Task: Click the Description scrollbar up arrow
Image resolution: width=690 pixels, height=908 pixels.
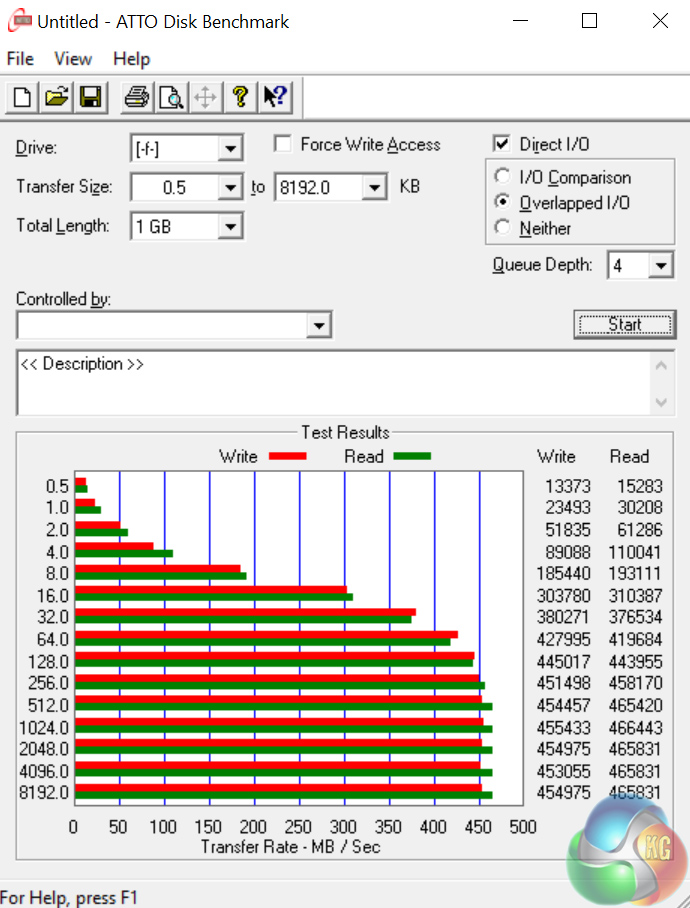Action: (661, 366)
